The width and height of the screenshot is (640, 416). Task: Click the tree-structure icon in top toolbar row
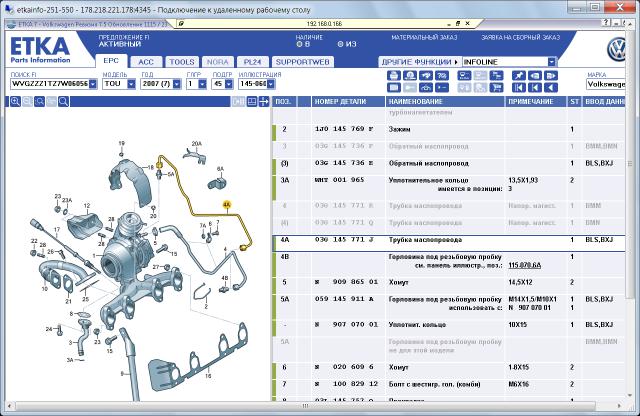[496, 76]
